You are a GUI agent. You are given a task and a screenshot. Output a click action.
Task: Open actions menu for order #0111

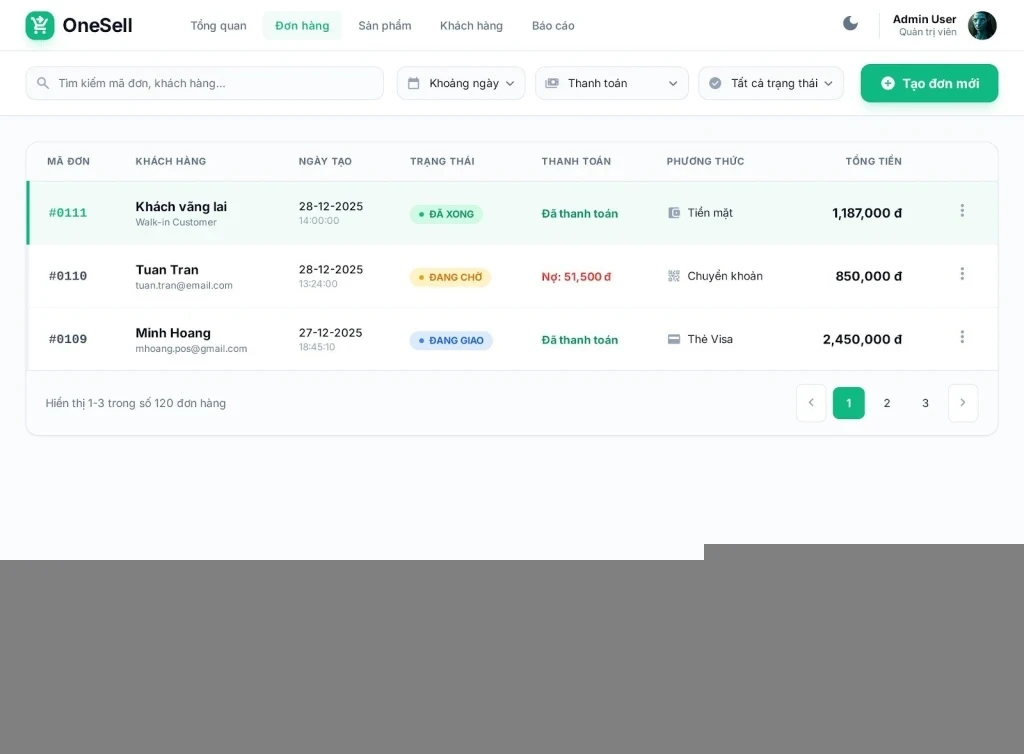click(x=962, y=211)
